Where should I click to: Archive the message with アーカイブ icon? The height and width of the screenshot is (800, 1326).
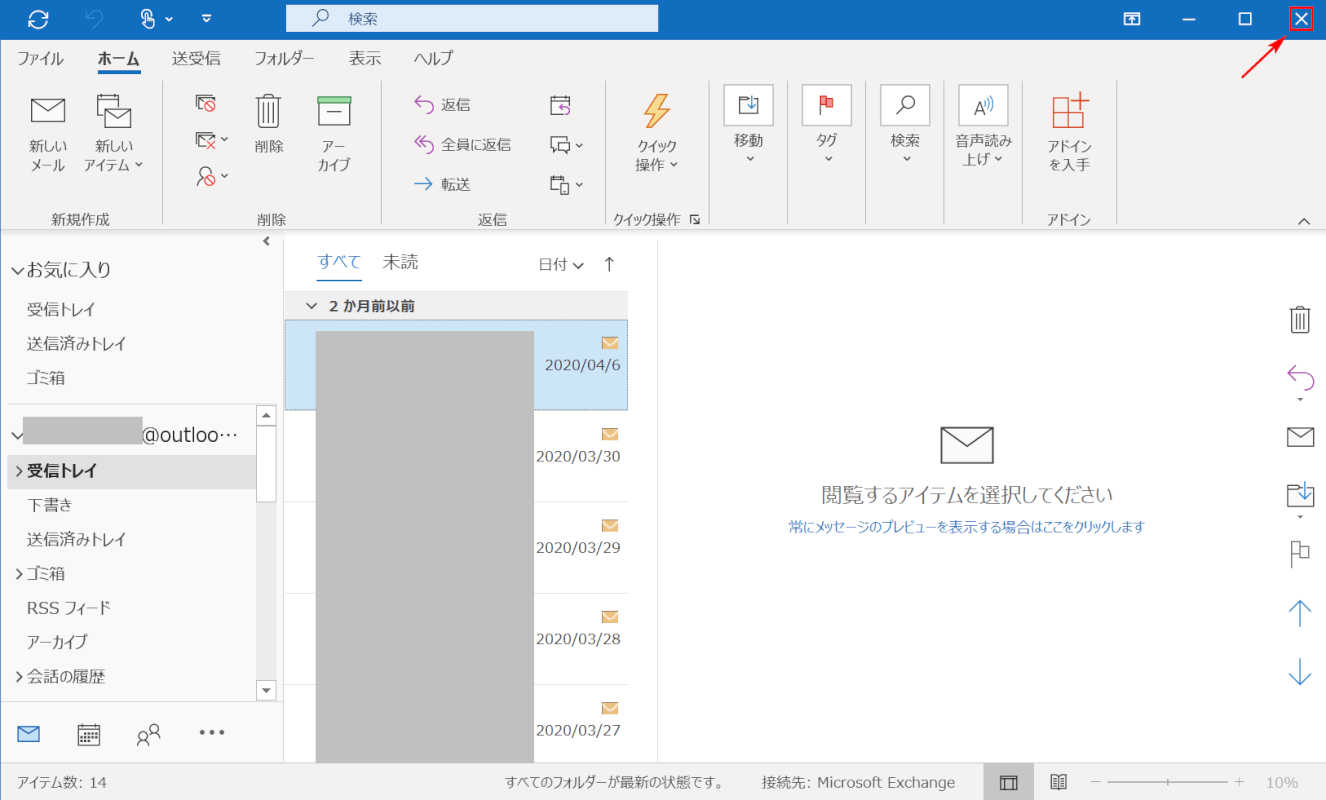tap(334, 111)
